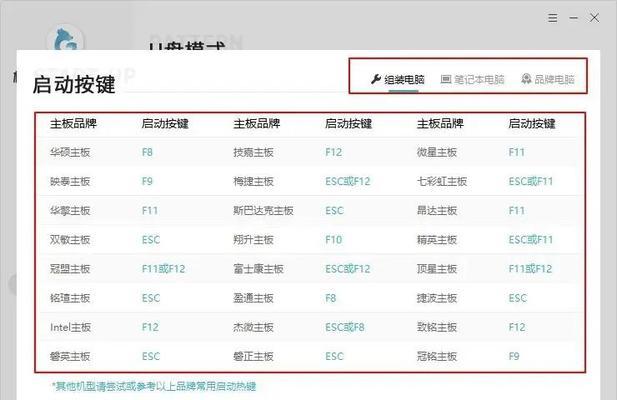Image resolution: width=617 pixels, height=400 pixels.
Task: Click the large 启动按键 dialog heading
Action: (x=74, y=85)
